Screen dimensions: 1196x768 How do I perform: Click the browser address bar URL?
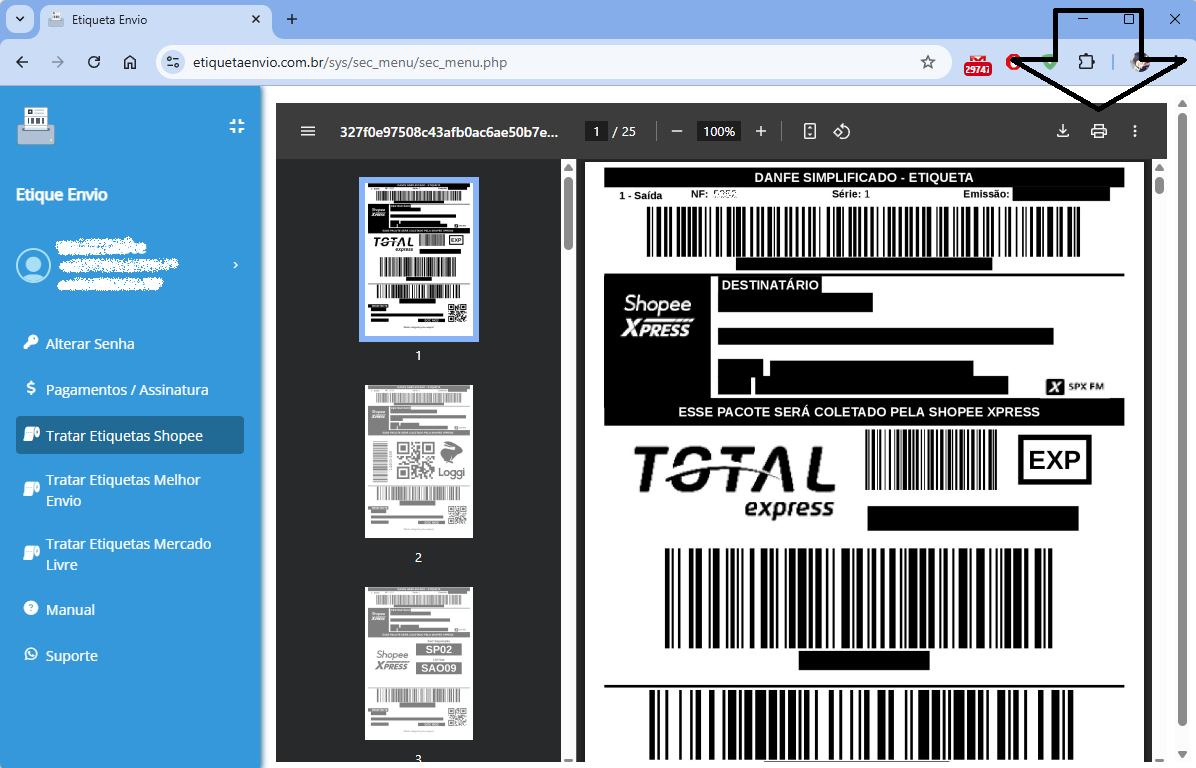click(x=349, y=62)
